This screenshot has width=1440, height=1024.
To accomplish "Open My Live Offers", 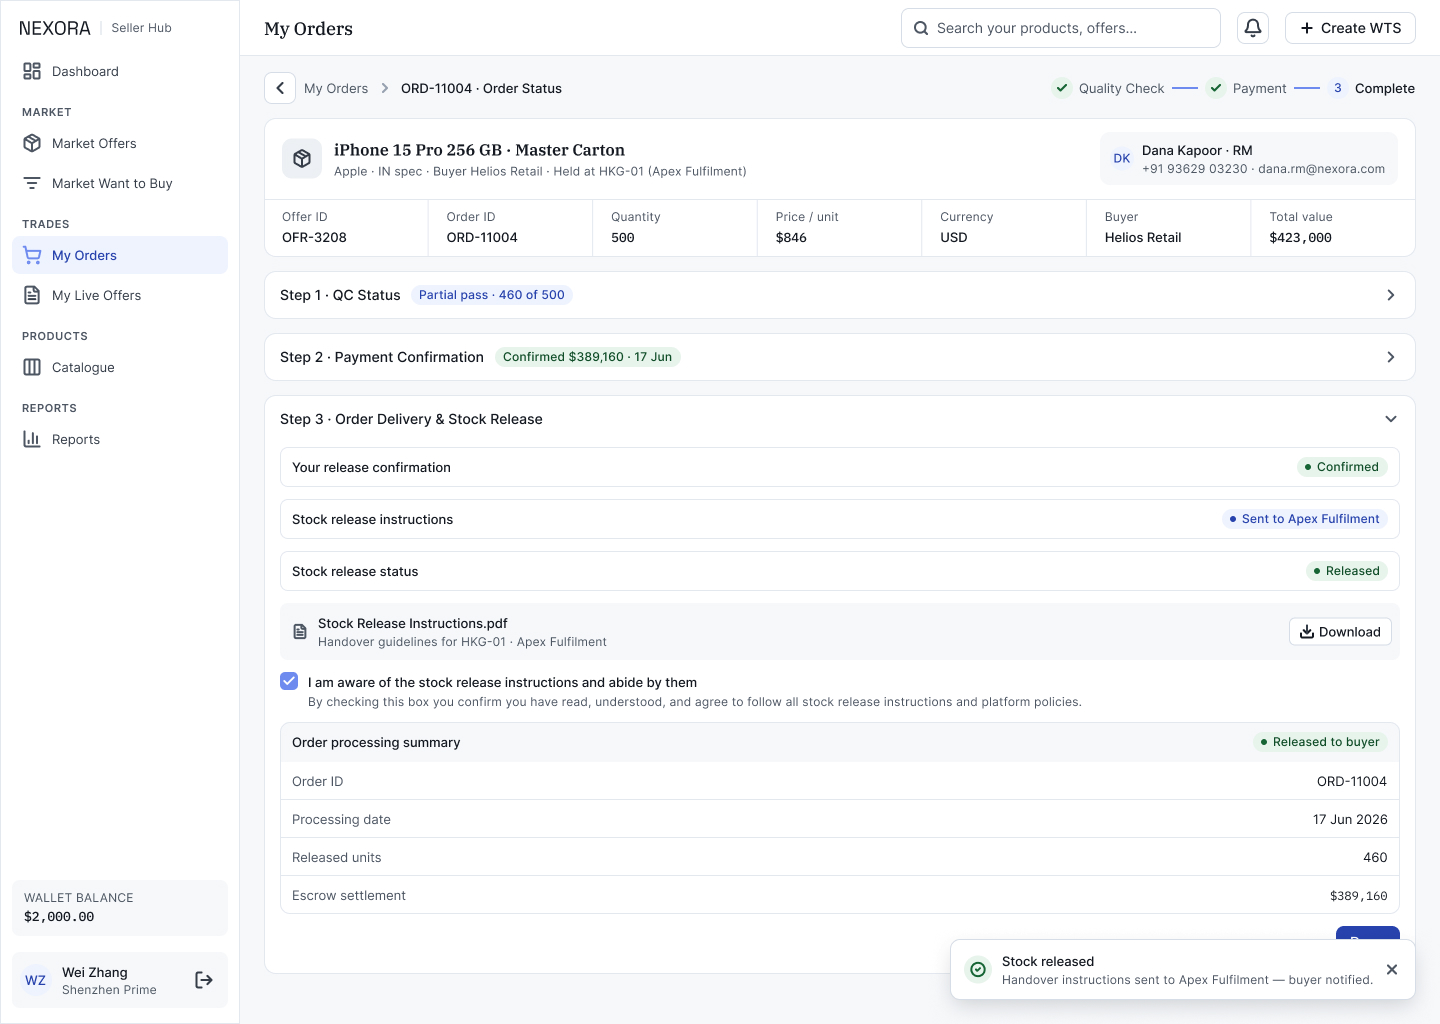I will pyautogui.click(x=120, y=295).
